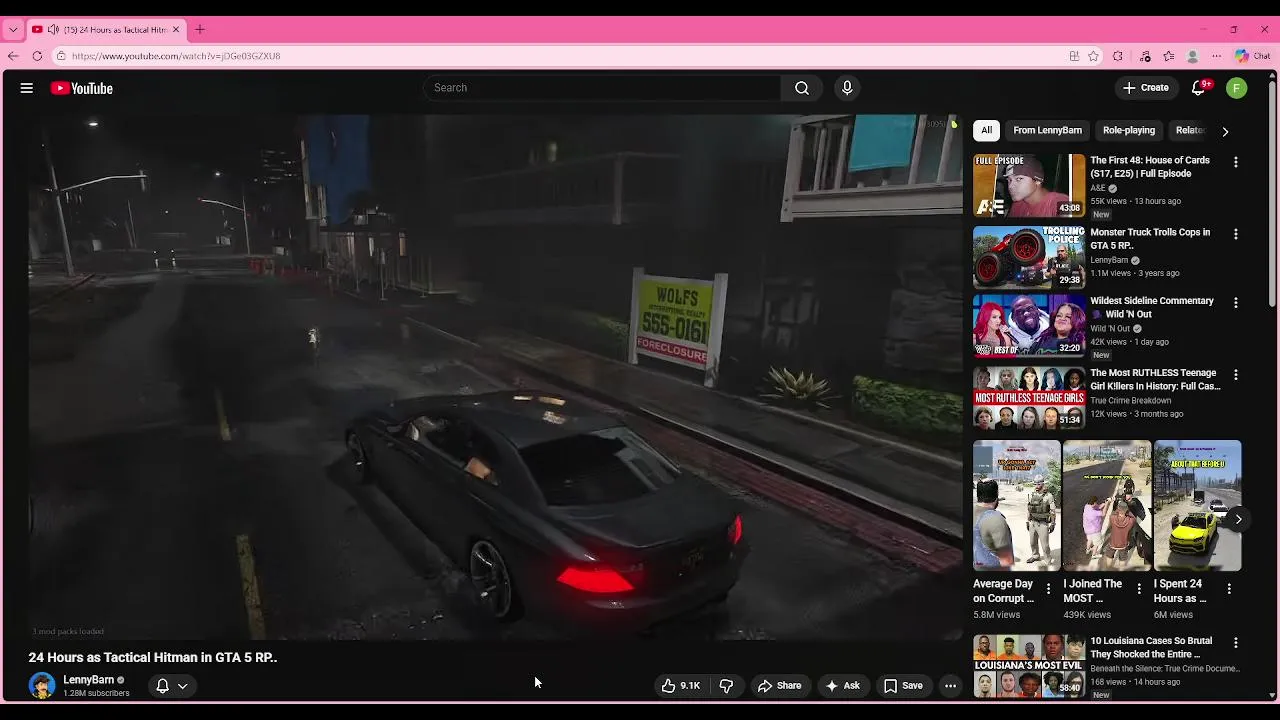Start voice search with the microphone icon
Screen dimensions: 1280x720
pyautogui.click(x=847, y=88)
